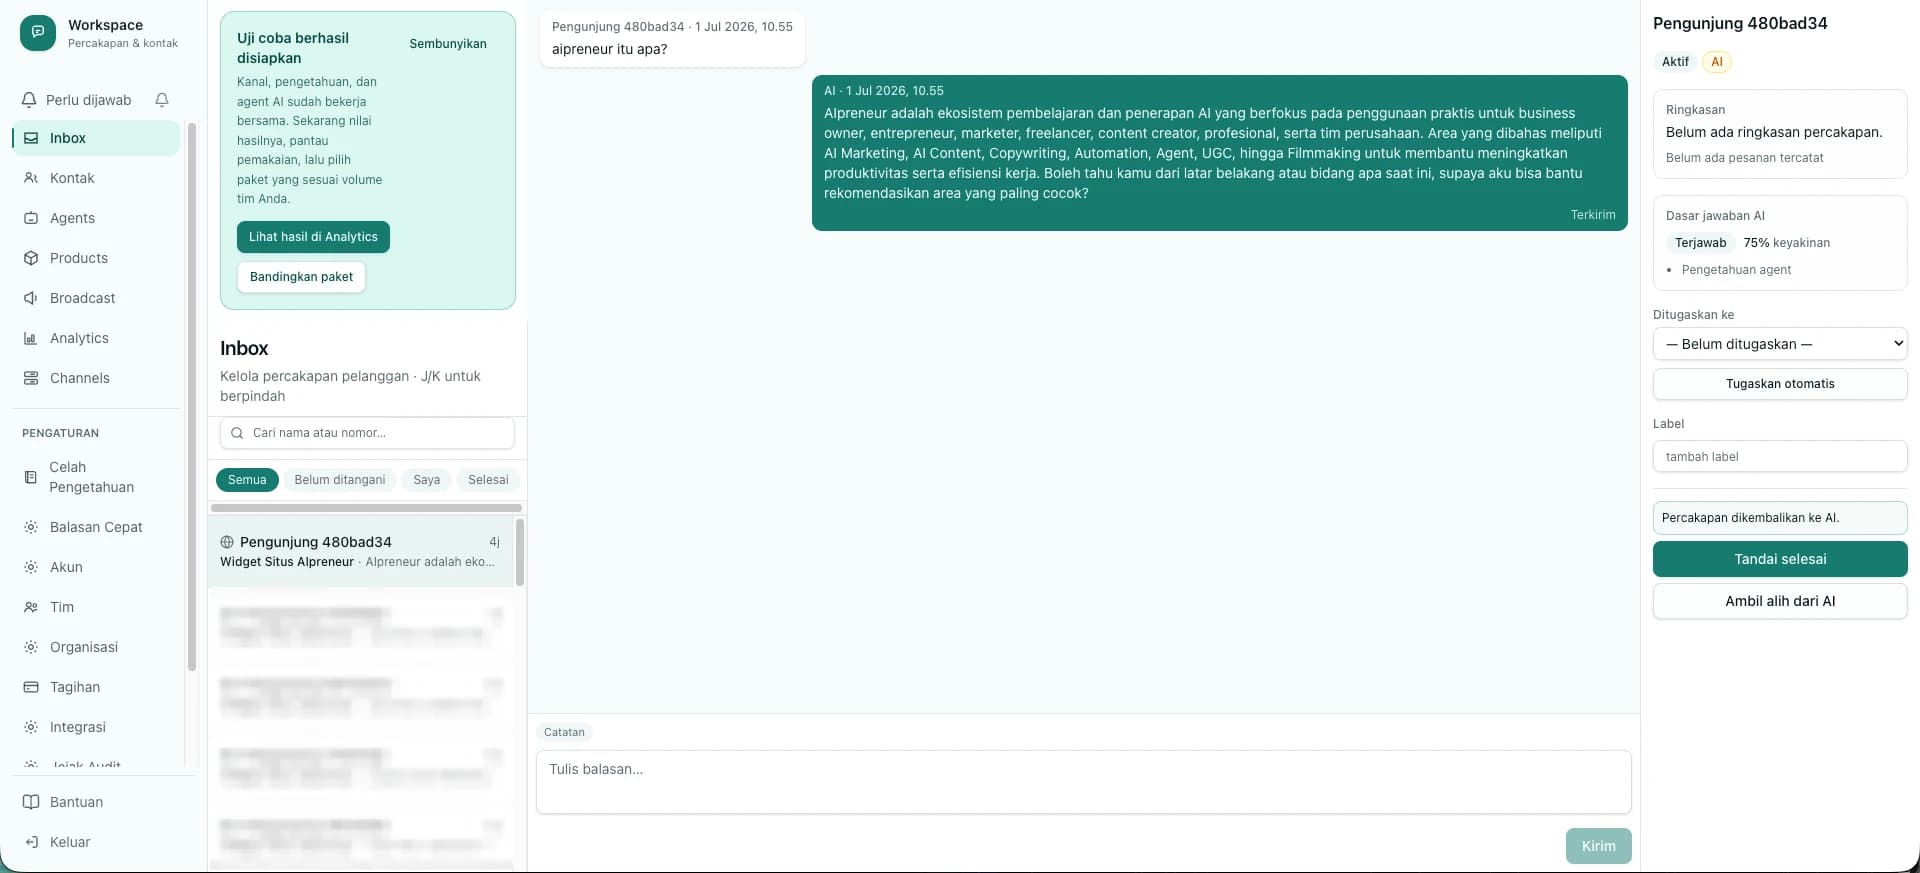Click the Tandai selesai button
The height and width of the screenshot is (873, 1920).
click(1780, 559)
